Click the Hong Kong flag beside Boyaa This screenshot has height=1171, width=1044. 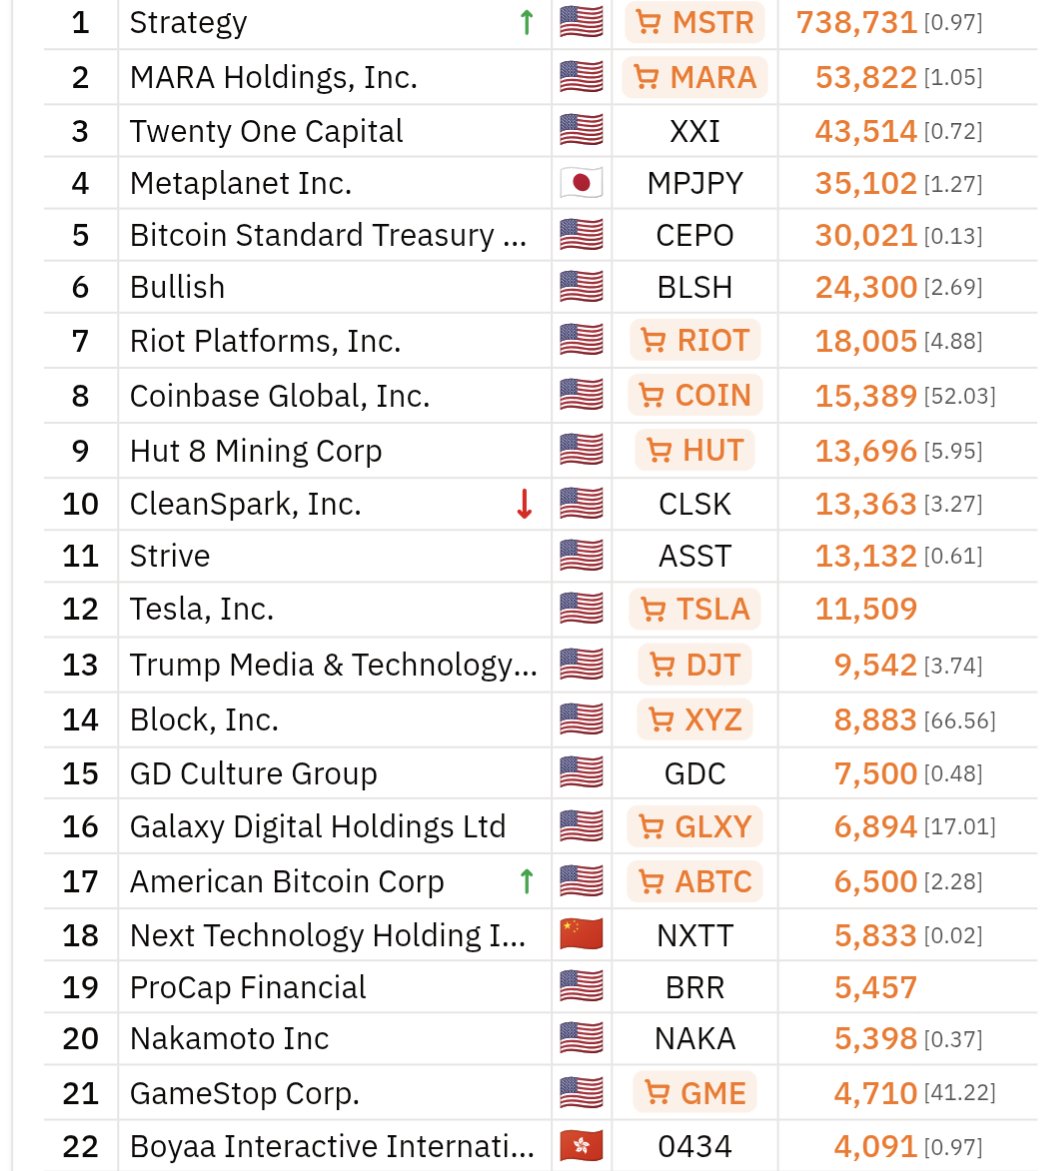pos(581,1146)
